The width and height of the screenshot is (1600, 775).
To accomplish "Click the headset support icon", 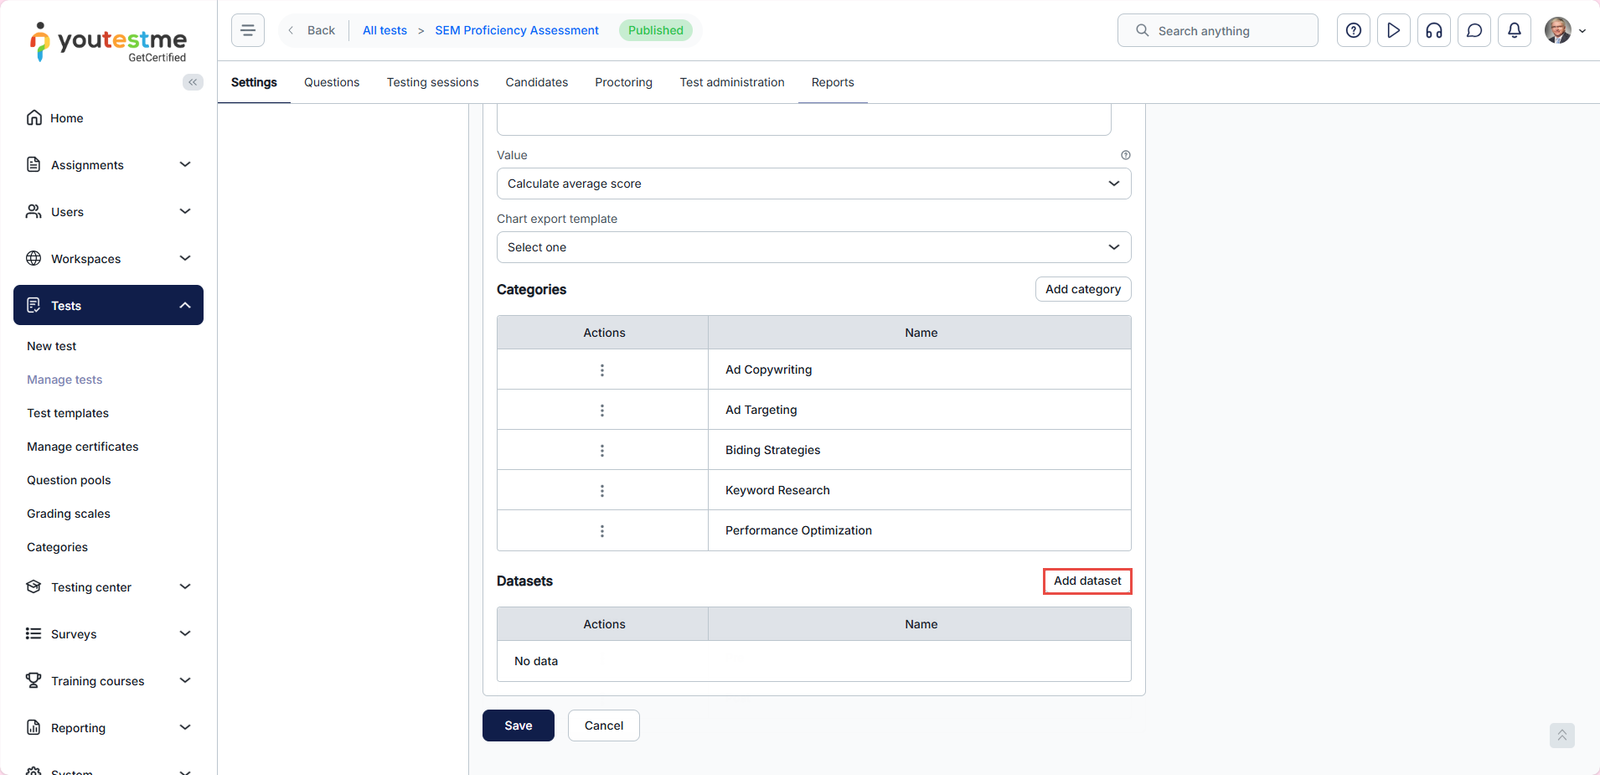I will coord(1434,30).
